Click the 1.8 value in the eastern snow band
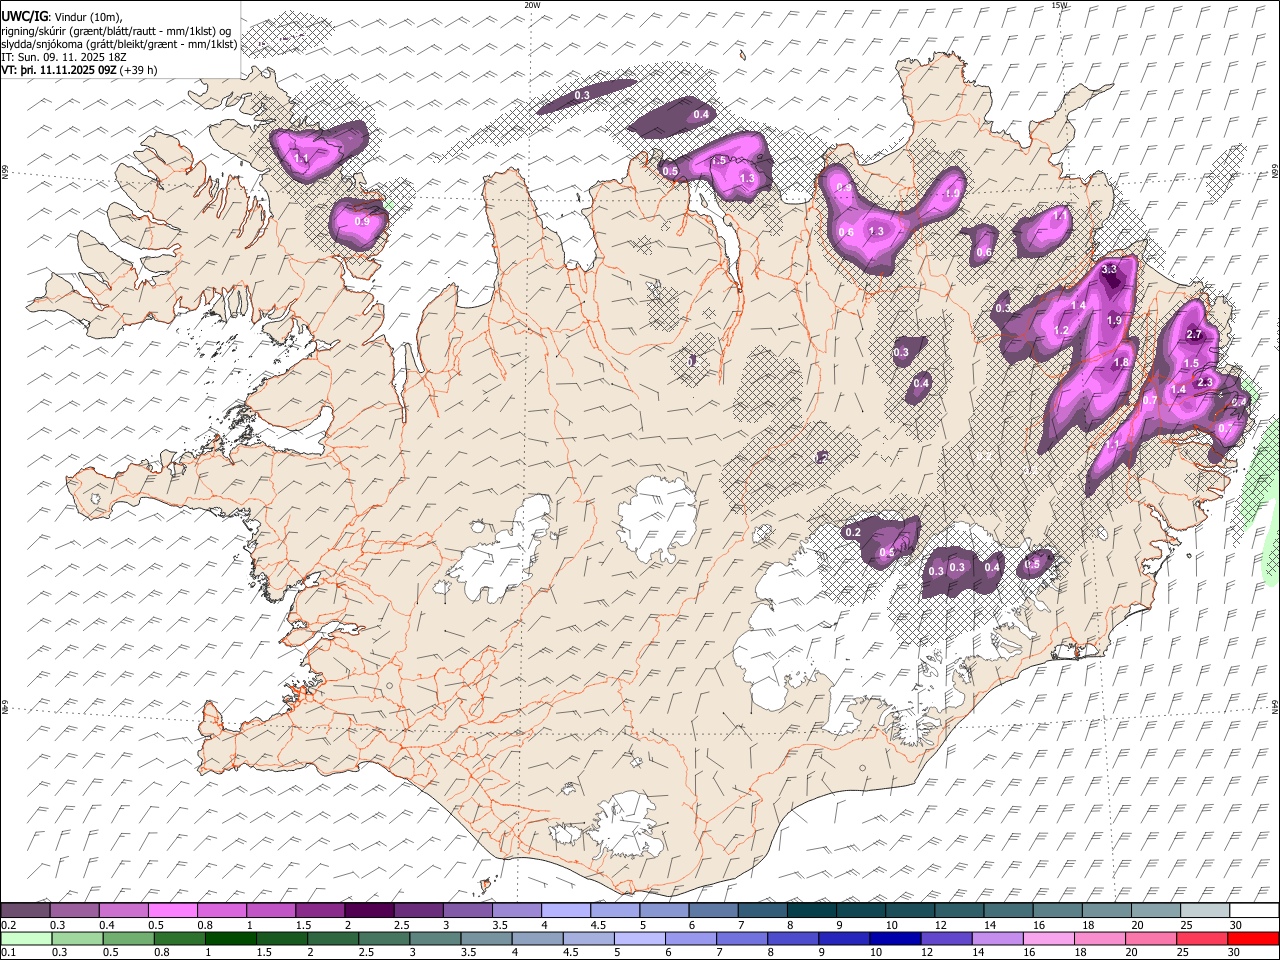This screenshot has width=1280, height=960. click(x=1121, y=363)
